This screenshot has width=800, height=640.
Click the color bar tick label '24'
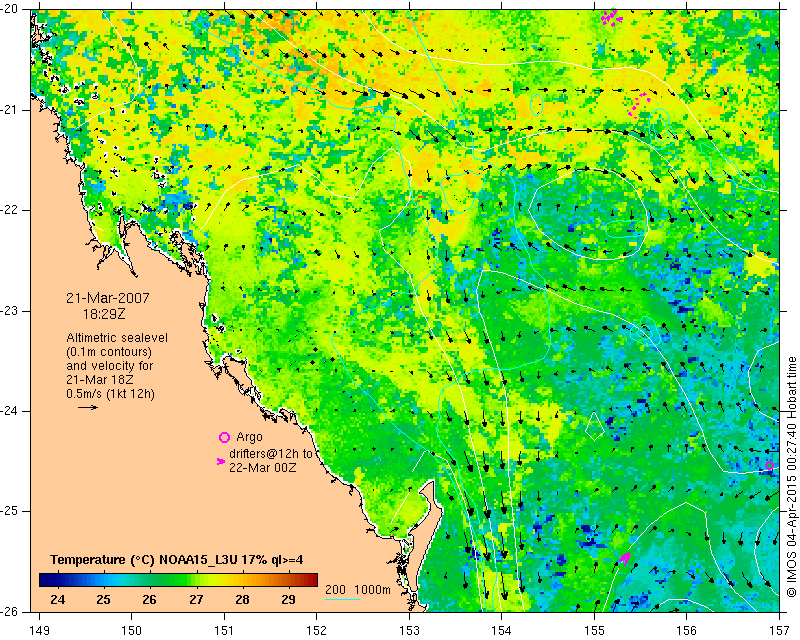click(x=58, y=600)
